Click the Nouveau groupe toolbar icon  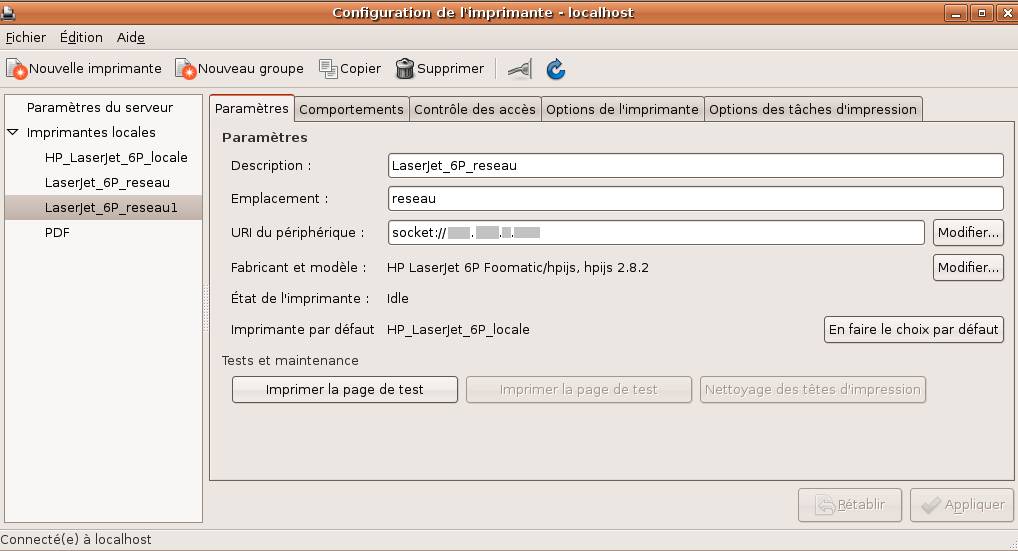pos(185,69)
